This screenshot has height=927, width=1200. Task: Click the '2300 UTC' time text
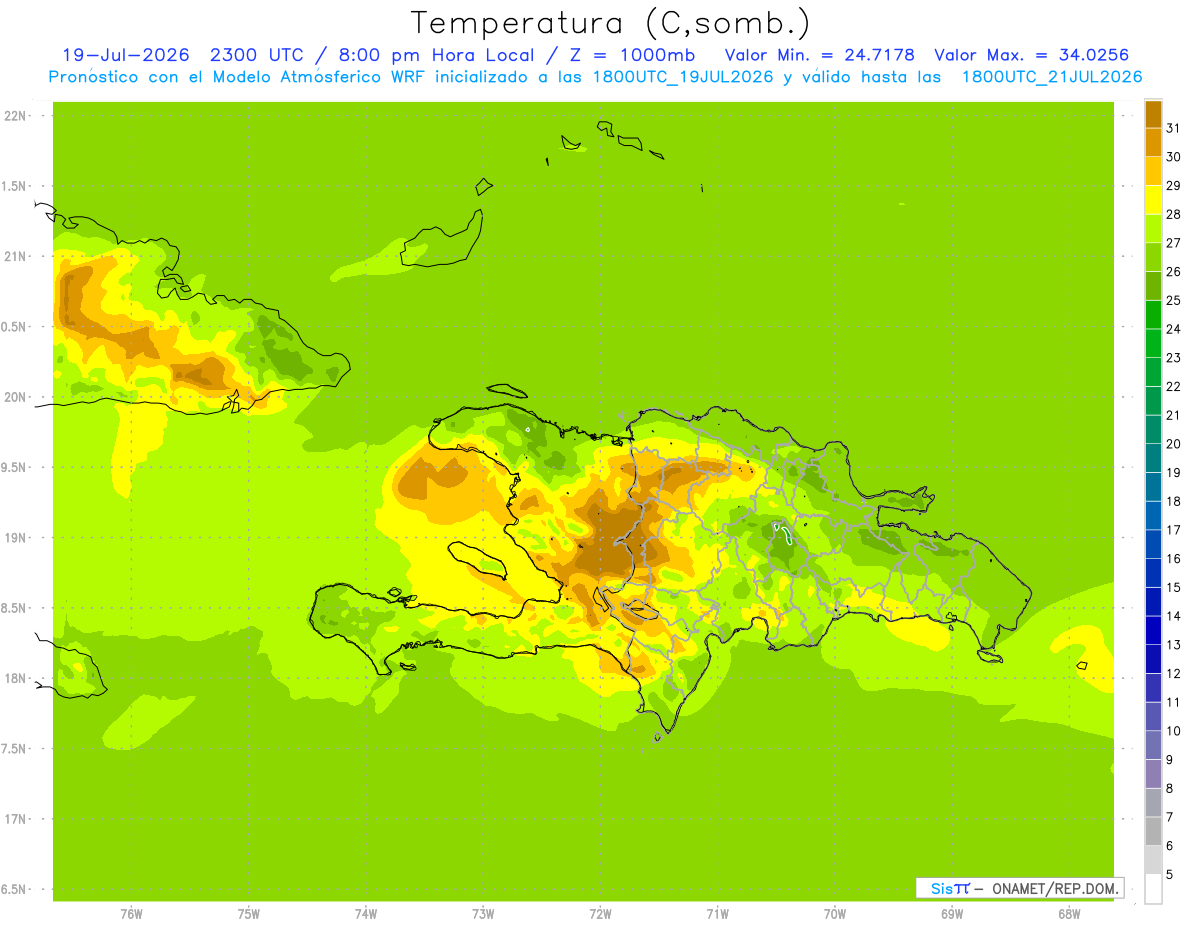pos(260,55)
